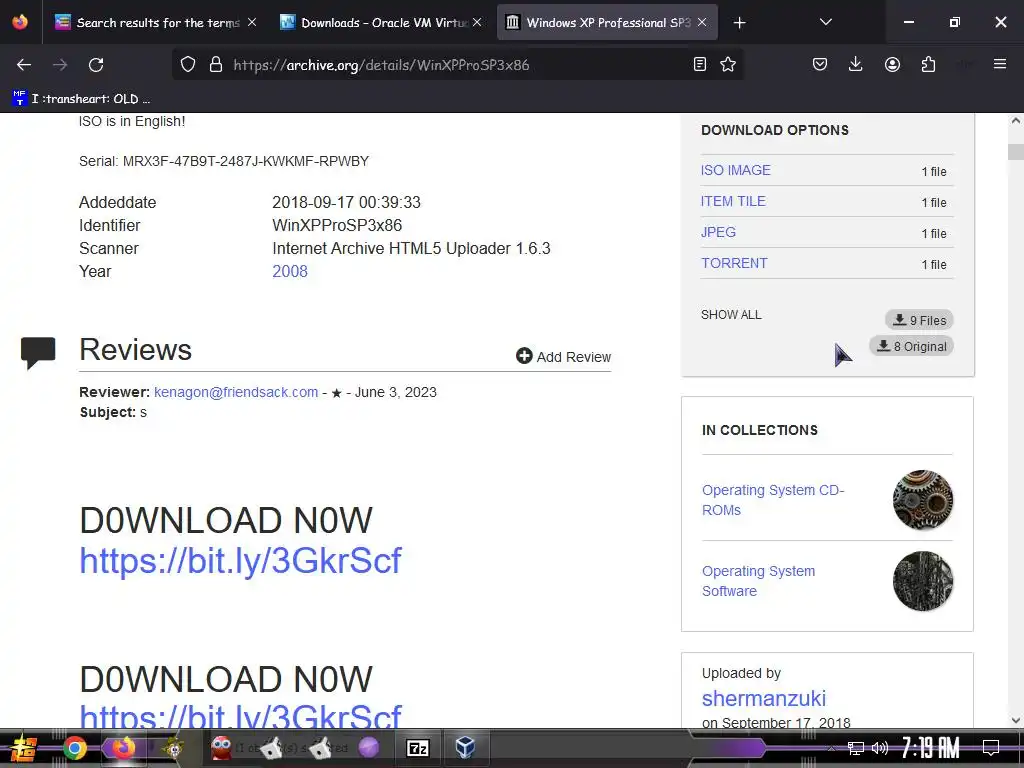Download the ISO IMAGE file
The width and height of the screenshot is (1024, 768).
[735, 170]
